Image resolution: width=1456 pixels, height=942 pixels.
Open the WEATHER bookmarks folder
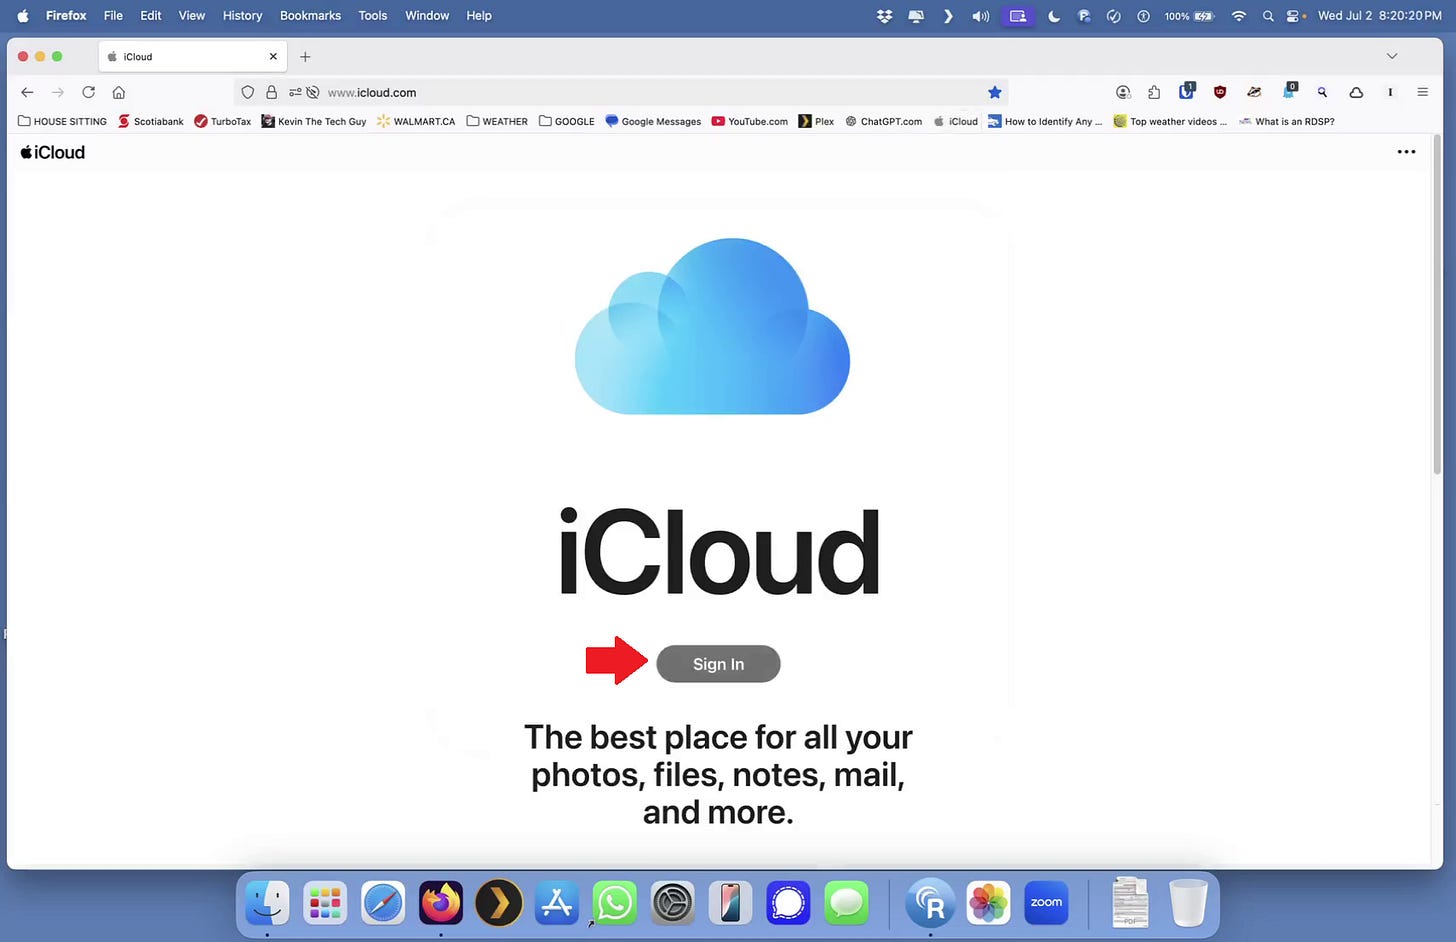coord(497,121)
